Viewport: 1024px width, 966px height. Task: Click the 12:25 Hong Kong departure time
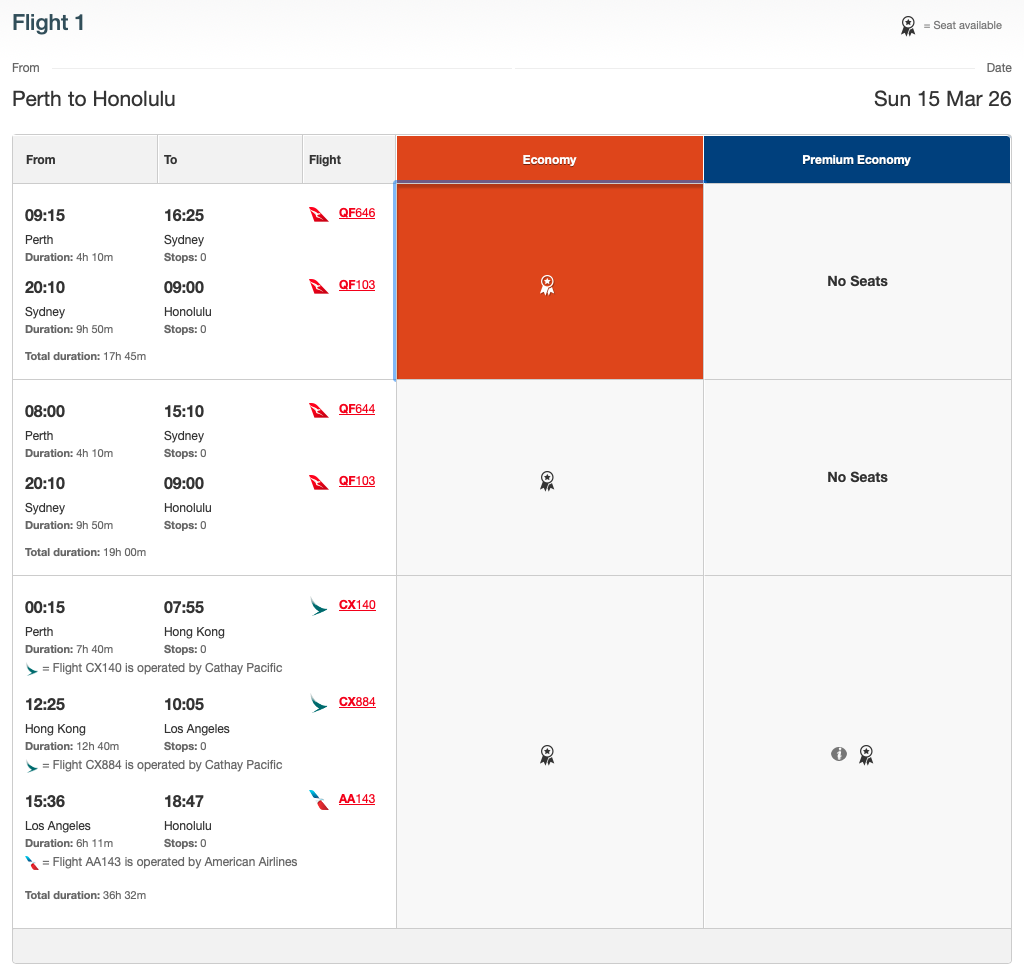[x=45, y=704]
